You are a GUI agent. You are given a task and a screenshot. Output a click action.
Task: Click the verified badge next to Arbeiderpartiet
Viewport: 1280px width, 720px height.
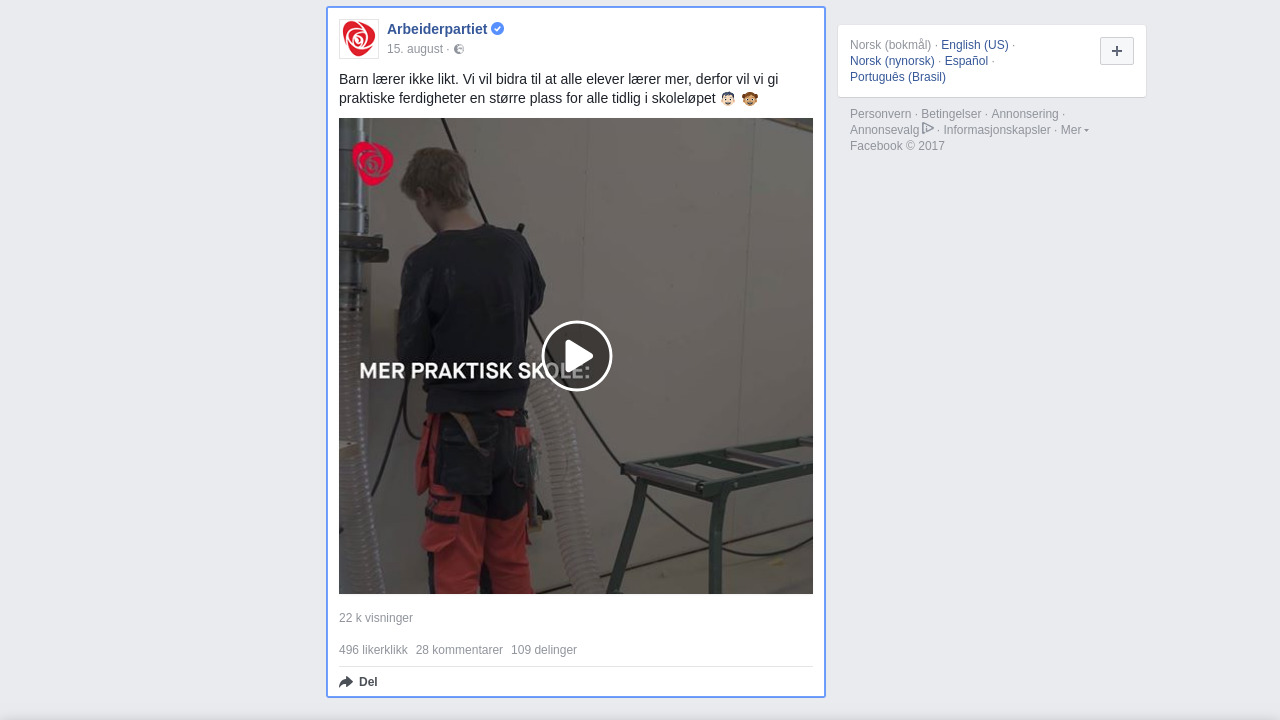498,29
